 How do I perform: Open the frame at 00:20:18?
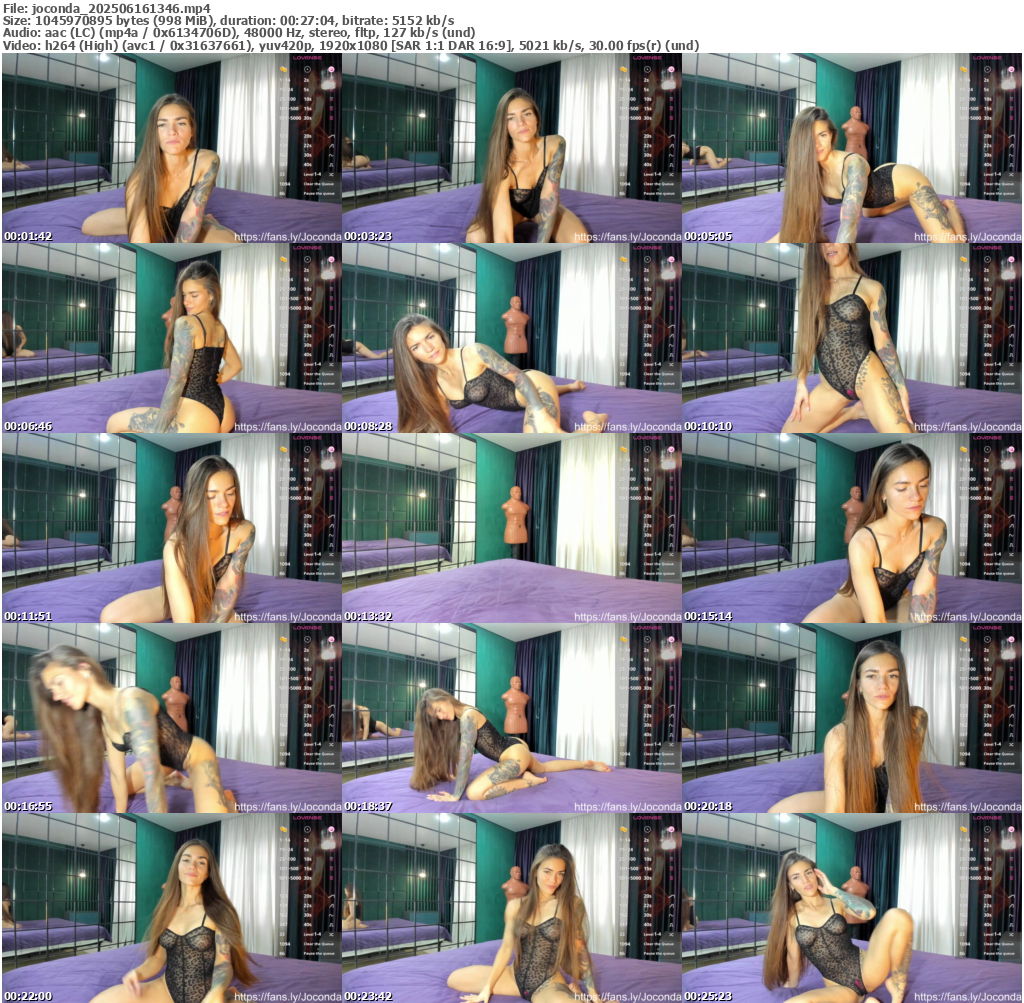pyautogui.click(x=852, y=718)
